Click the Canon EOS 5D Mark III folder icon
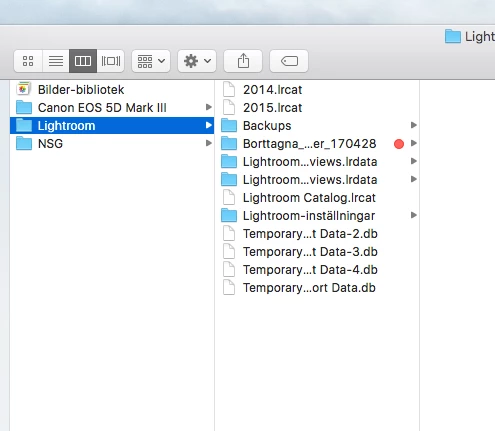495x431 pixels. (24, 107)
